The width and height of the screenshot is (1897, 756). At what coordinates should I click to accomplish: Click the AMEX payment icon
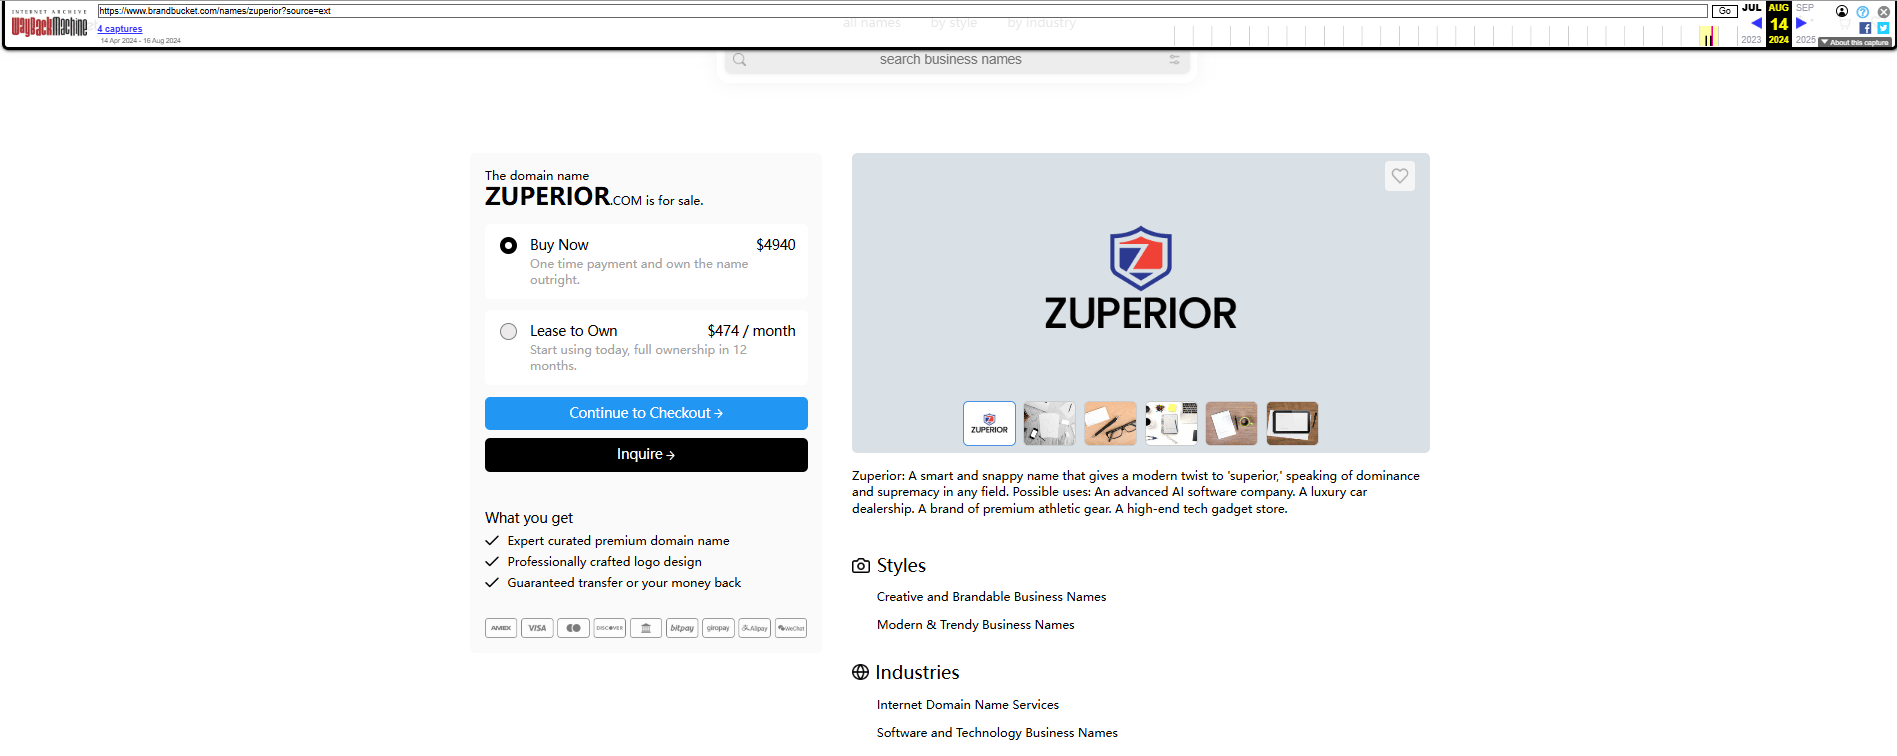click(x=501, y=628)
